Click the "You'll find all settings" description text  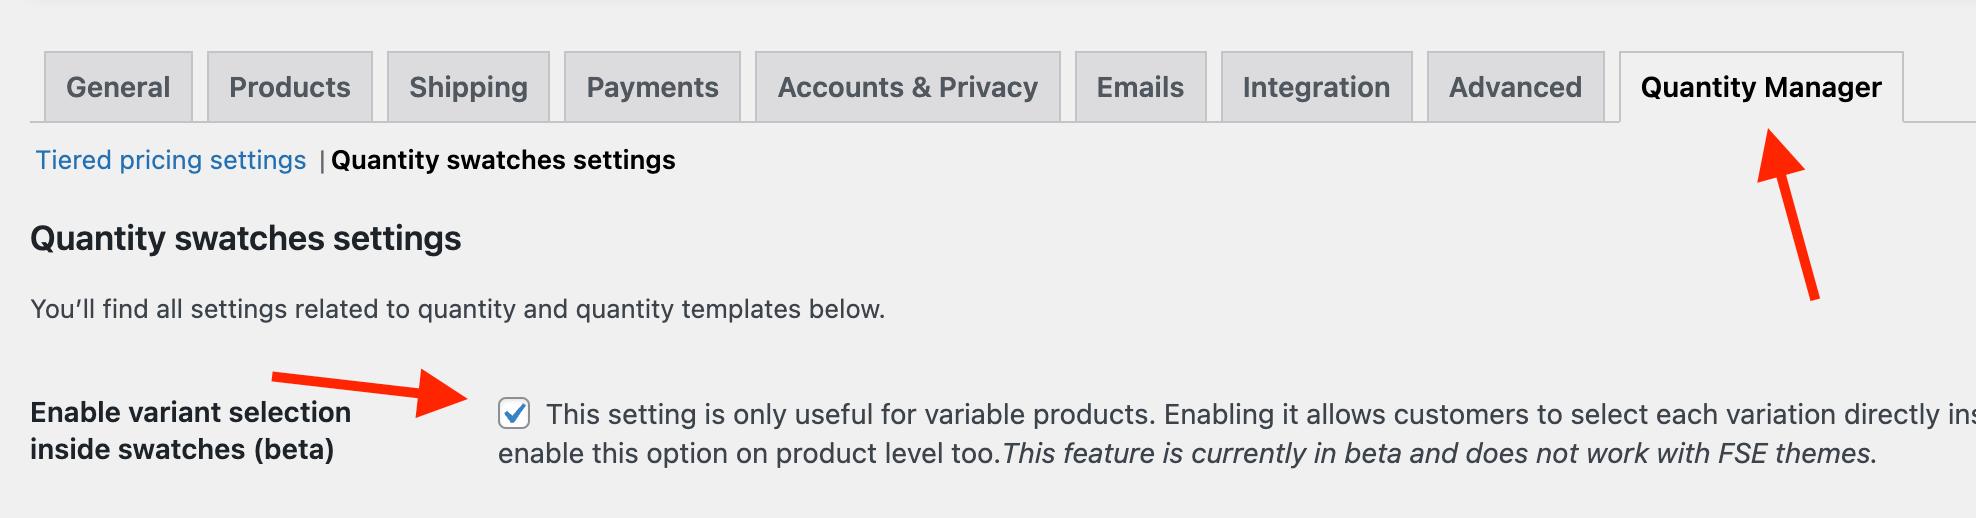[x=457, y=309]
